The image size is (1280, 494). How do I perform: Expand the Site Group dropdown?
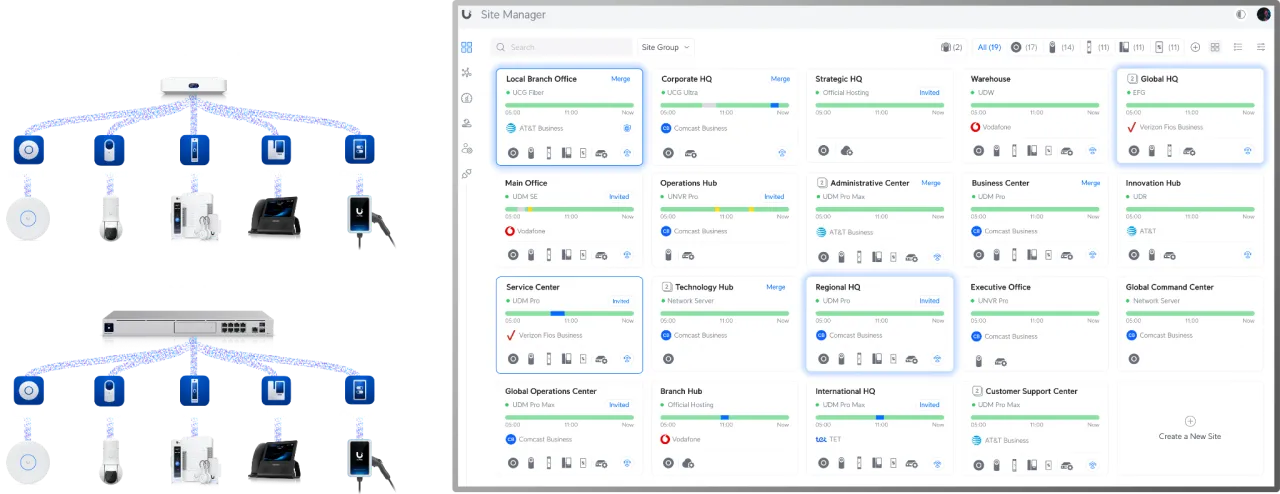point(666,47)
